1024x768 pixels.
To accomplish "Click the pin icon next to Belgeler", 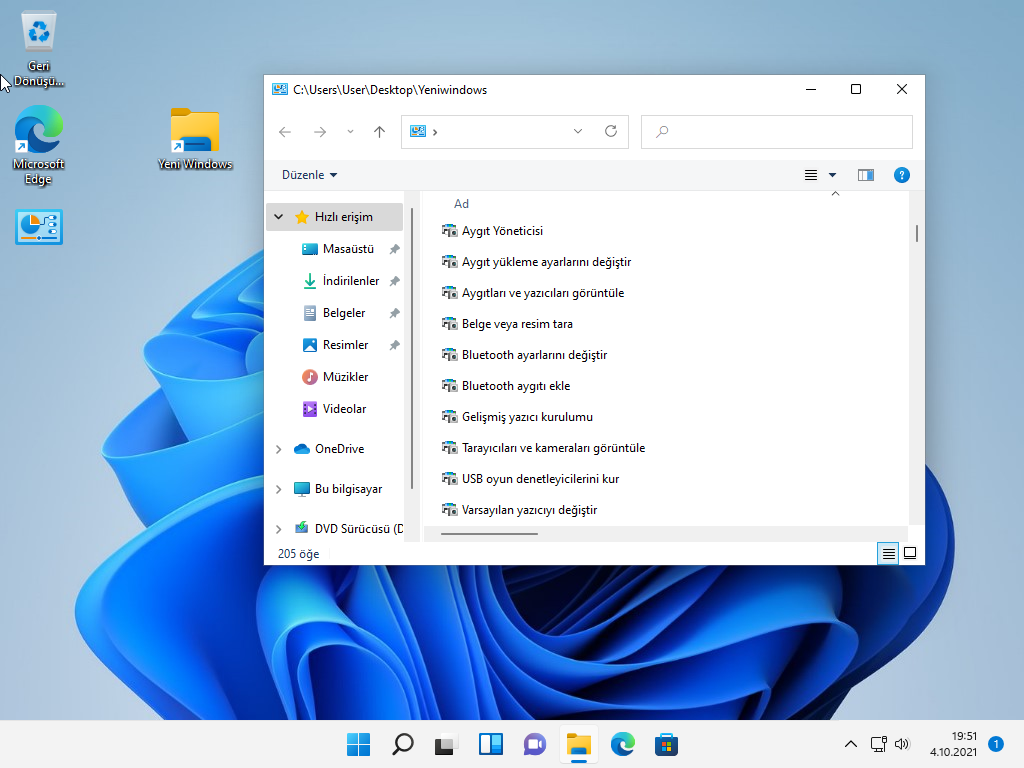I will pos(394,313).
